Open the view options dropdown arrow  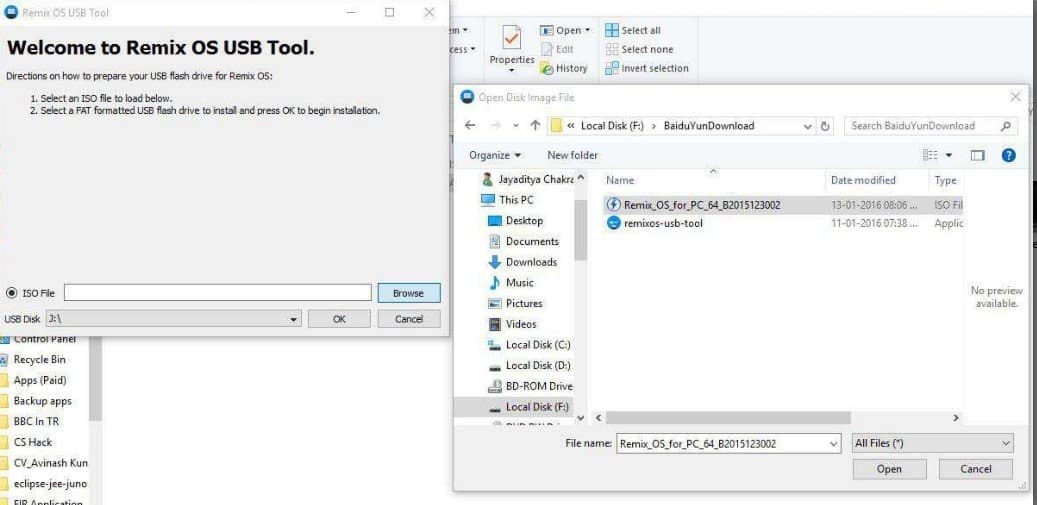click(x=949, y=155)
